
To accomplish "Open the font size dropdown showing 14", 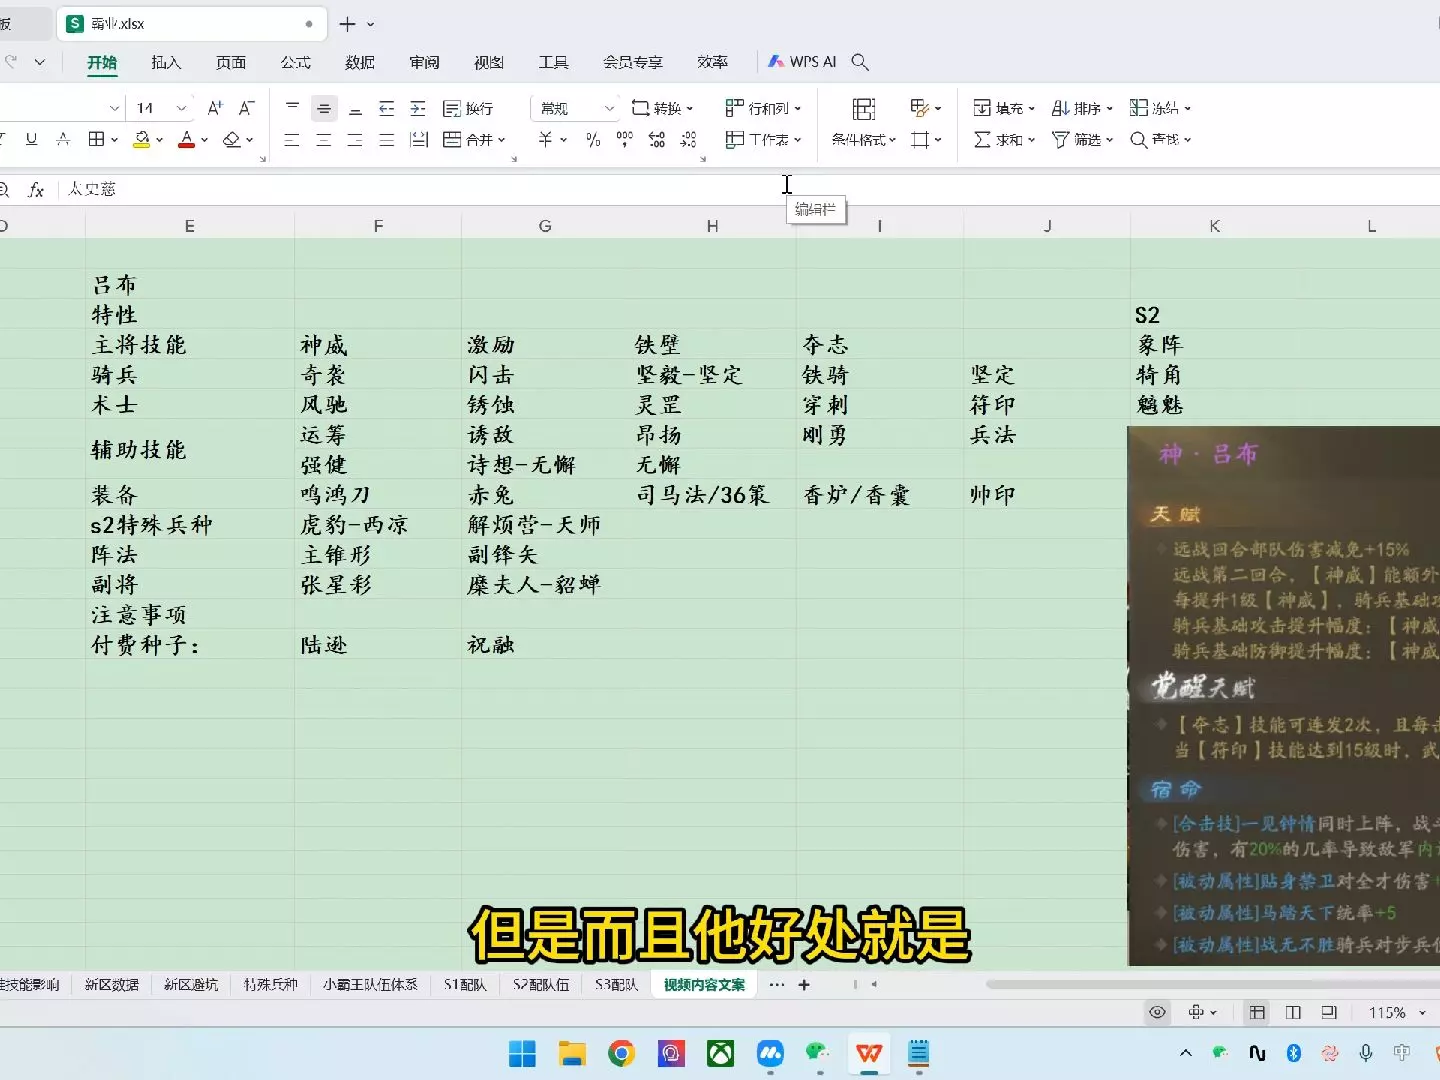I will pos(181,108).
